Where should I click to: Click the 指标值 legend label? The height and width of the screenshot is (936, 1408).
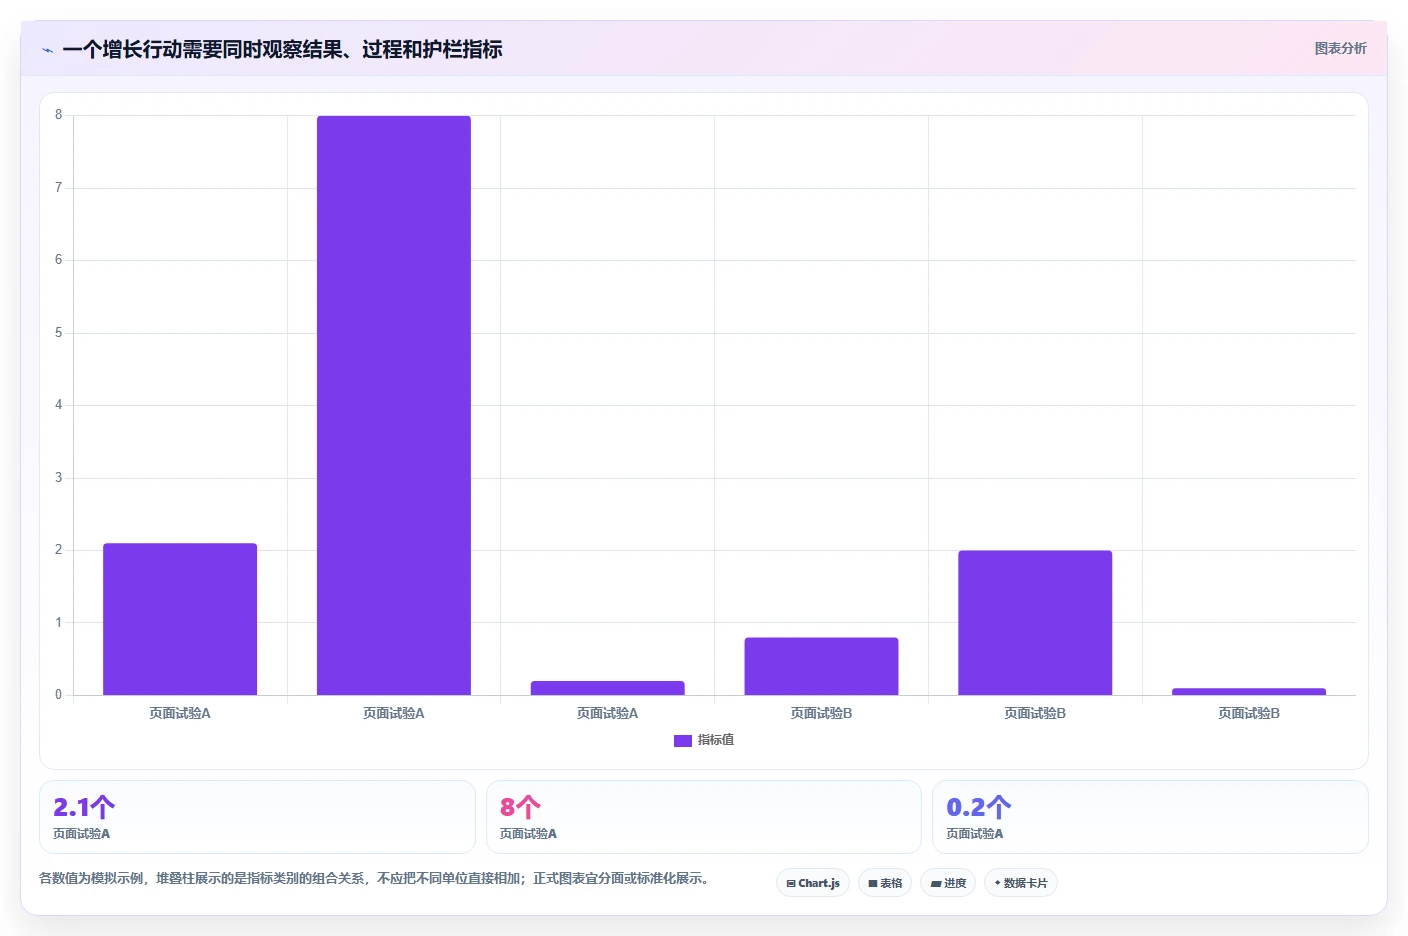pos(716,740)
